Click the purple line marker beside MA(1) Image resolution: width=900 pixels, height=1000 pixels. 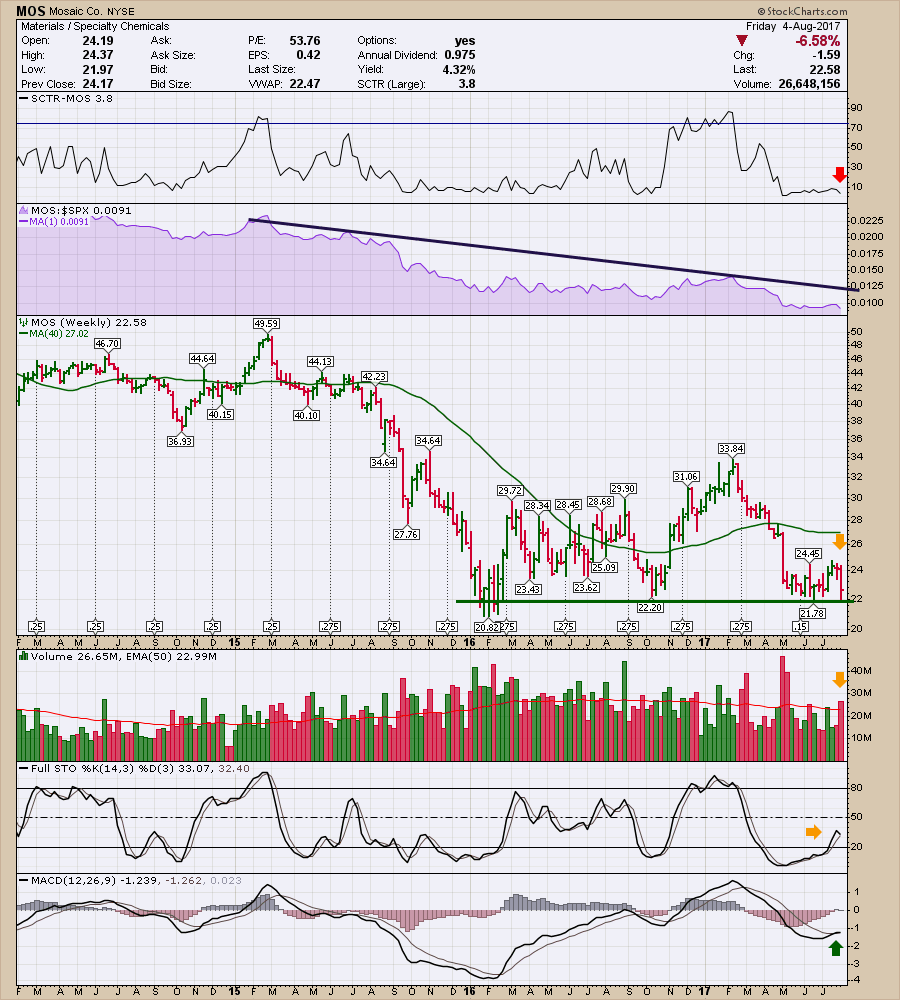coord(24,222)
